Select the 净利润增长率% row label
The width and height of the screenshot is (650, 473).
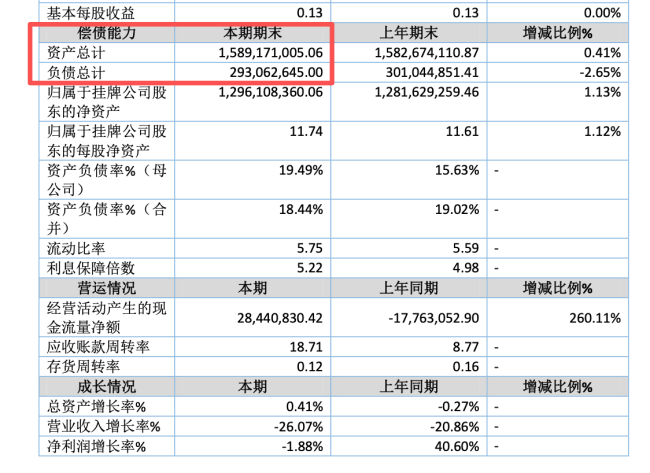point(96,446)
